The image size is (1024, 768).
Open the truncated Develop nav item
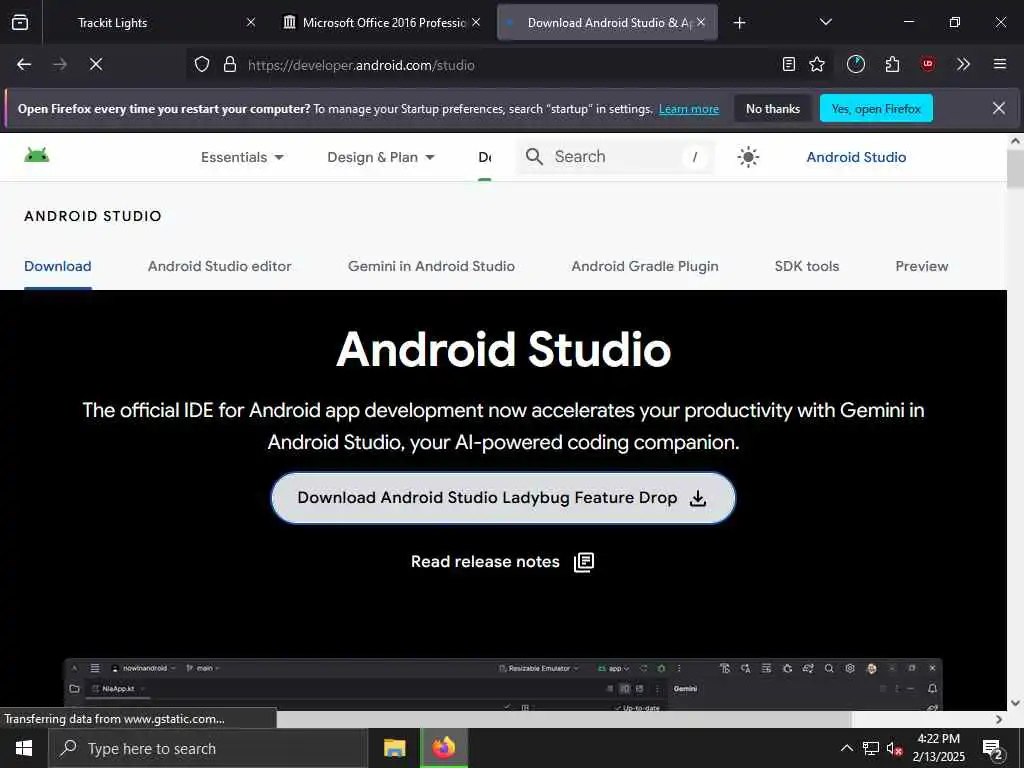(485, 157)
